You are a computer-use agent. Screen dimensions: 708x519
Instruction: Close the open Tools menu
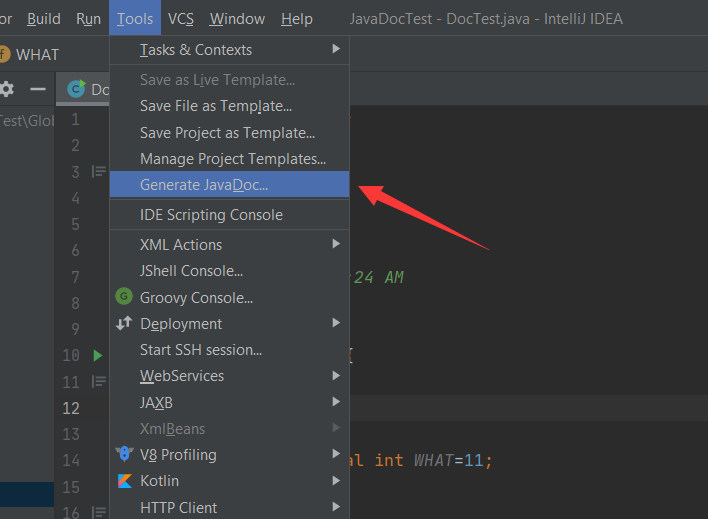(135, 19)
